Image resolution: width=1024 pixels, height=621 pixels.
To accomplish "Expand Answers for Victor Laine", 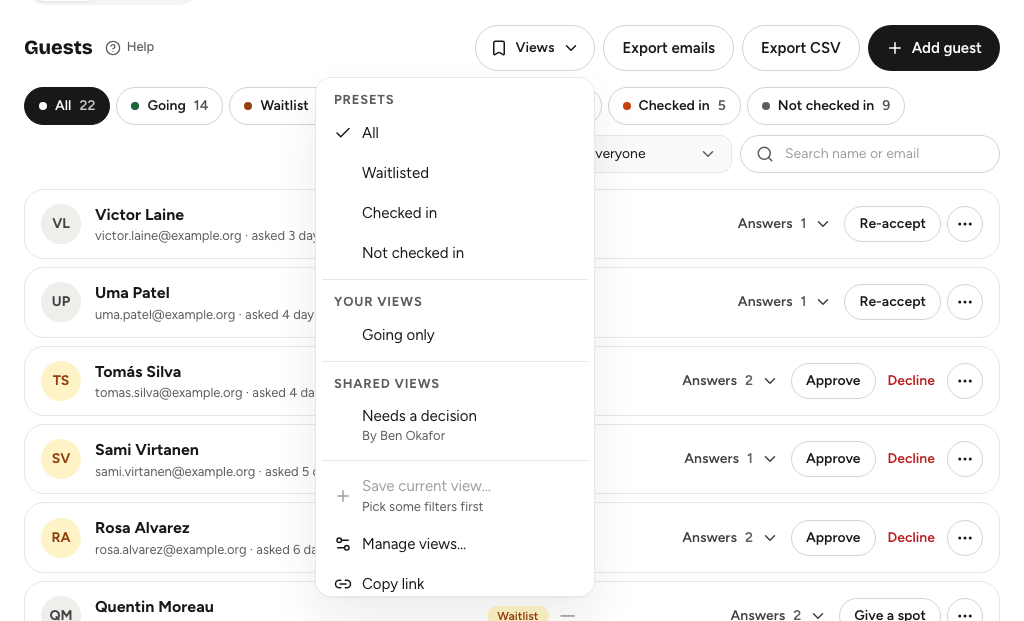I will point(783,224).
